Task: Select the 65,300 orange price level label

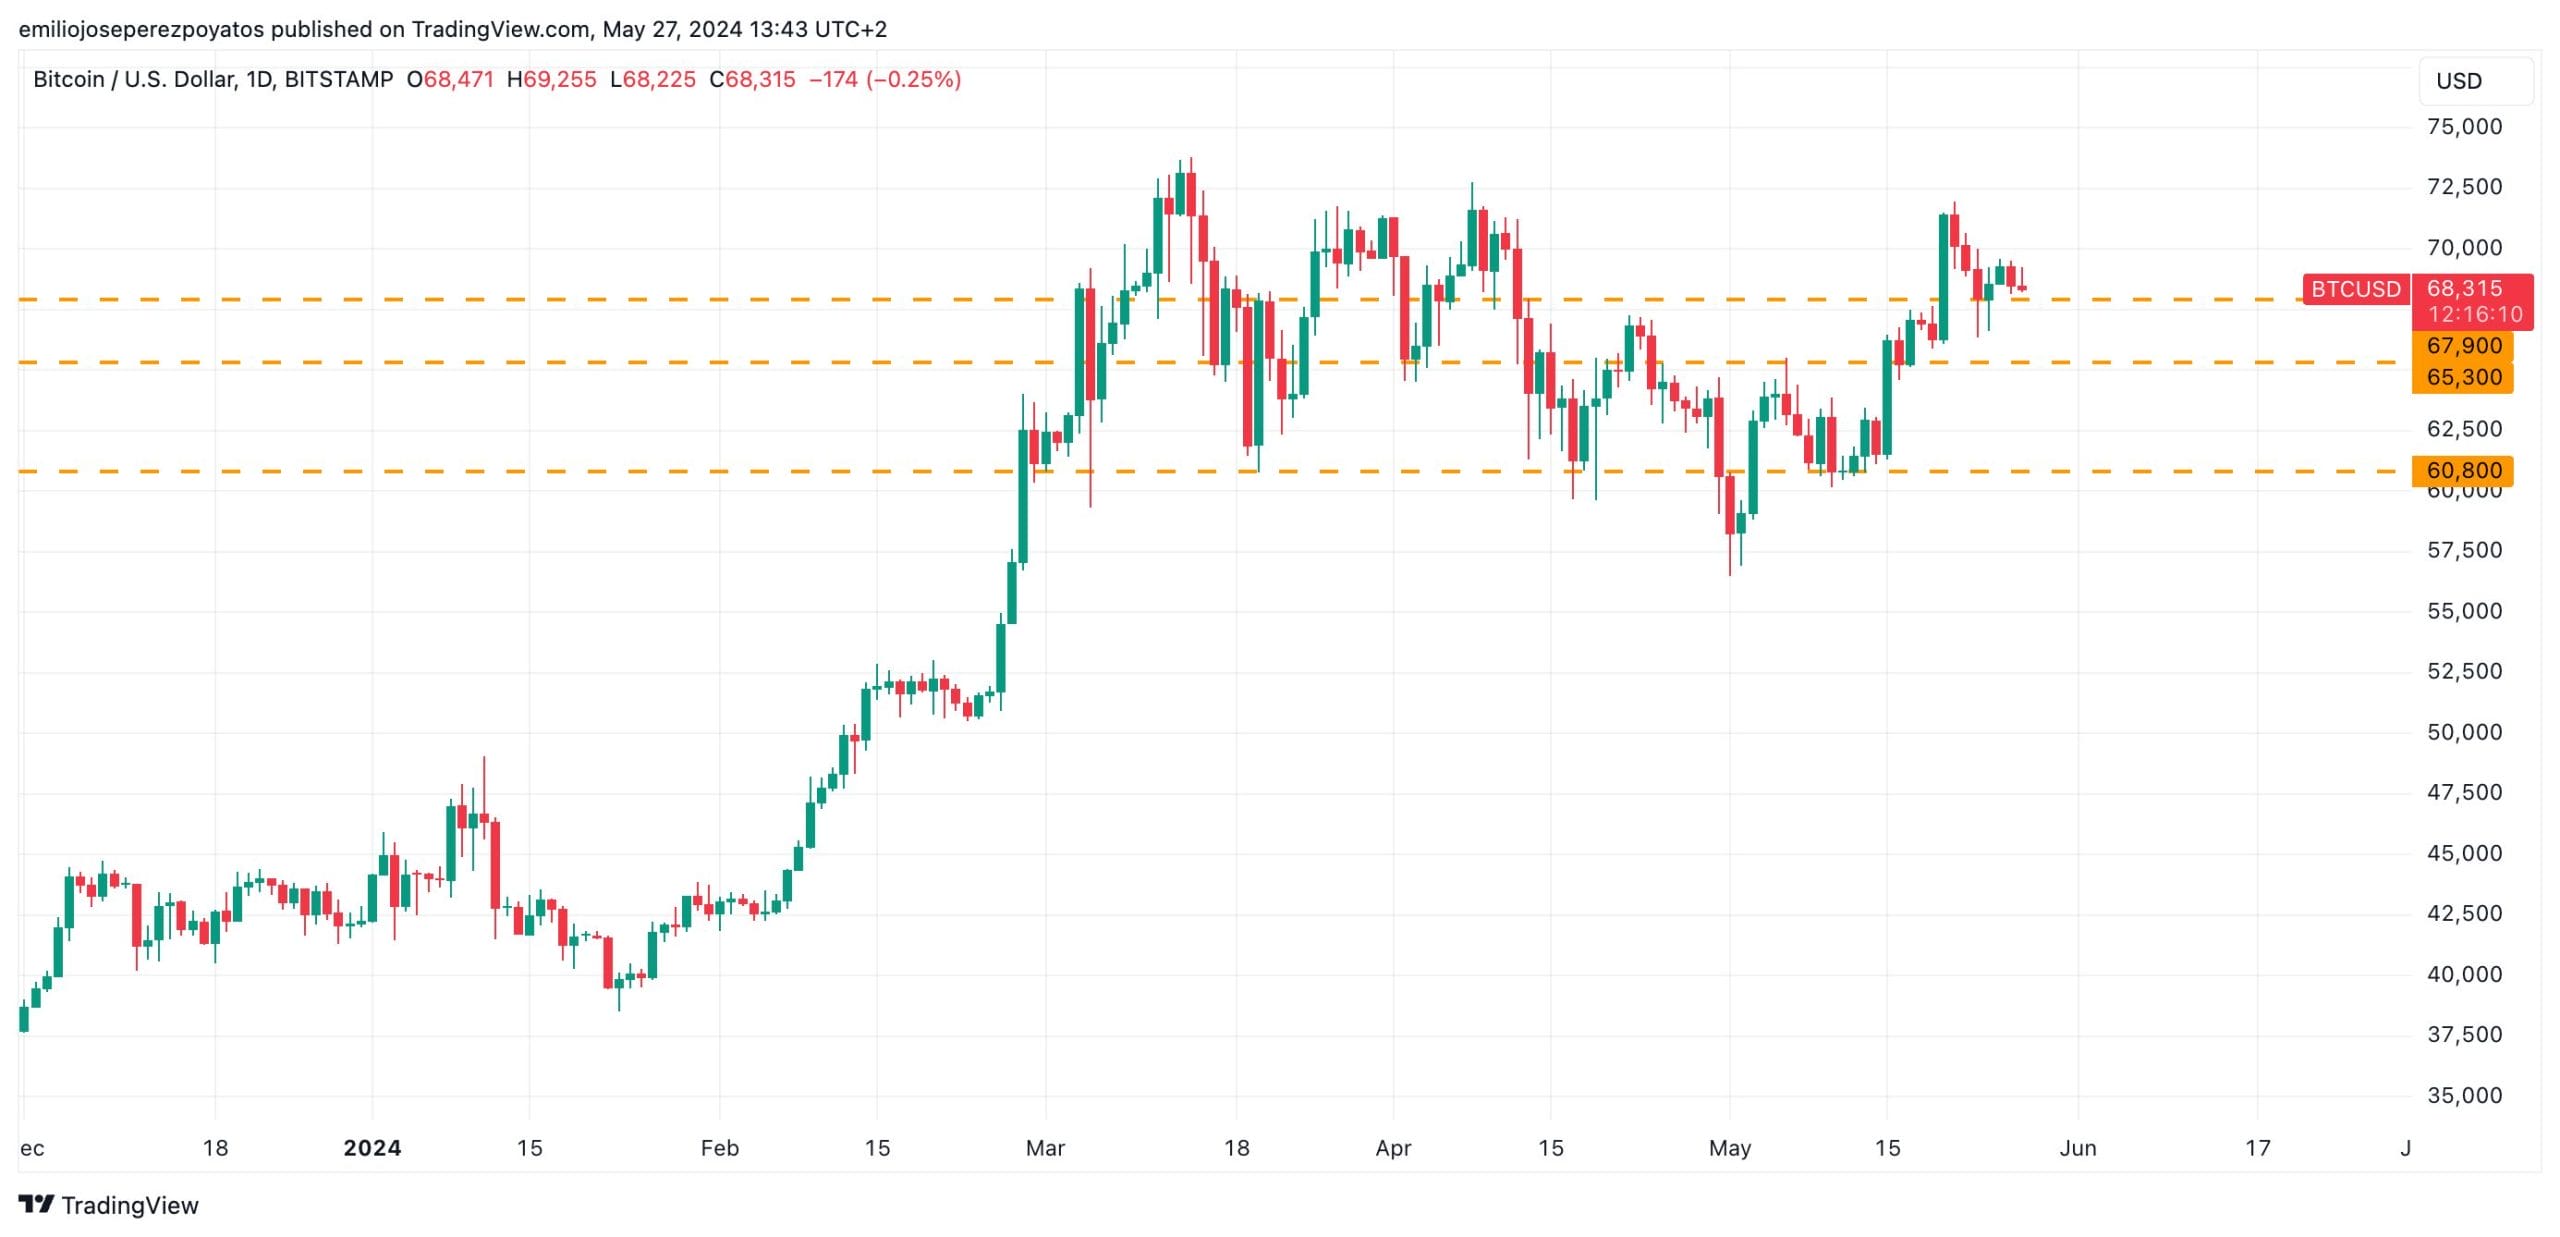Action: [x=2463, y=378]
